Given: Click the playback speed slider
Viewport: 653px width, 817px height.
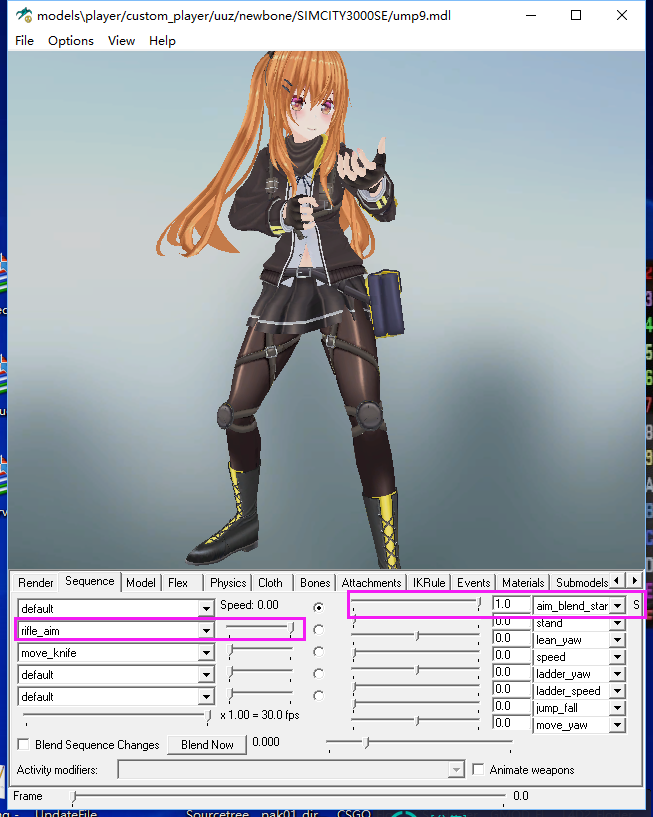Looking at the screenshot, I should 117,715.
